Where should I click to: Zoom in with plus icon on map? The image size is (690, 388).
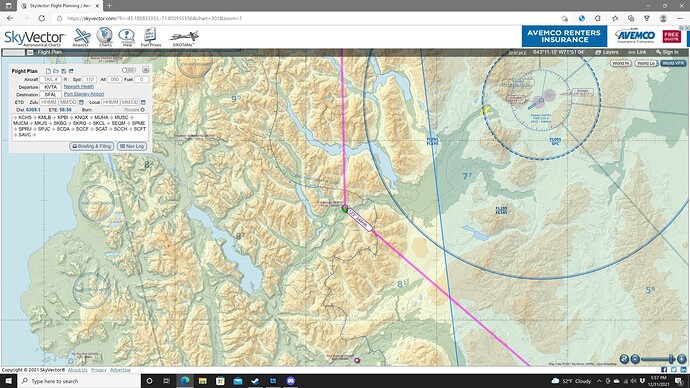pos(681,359)
